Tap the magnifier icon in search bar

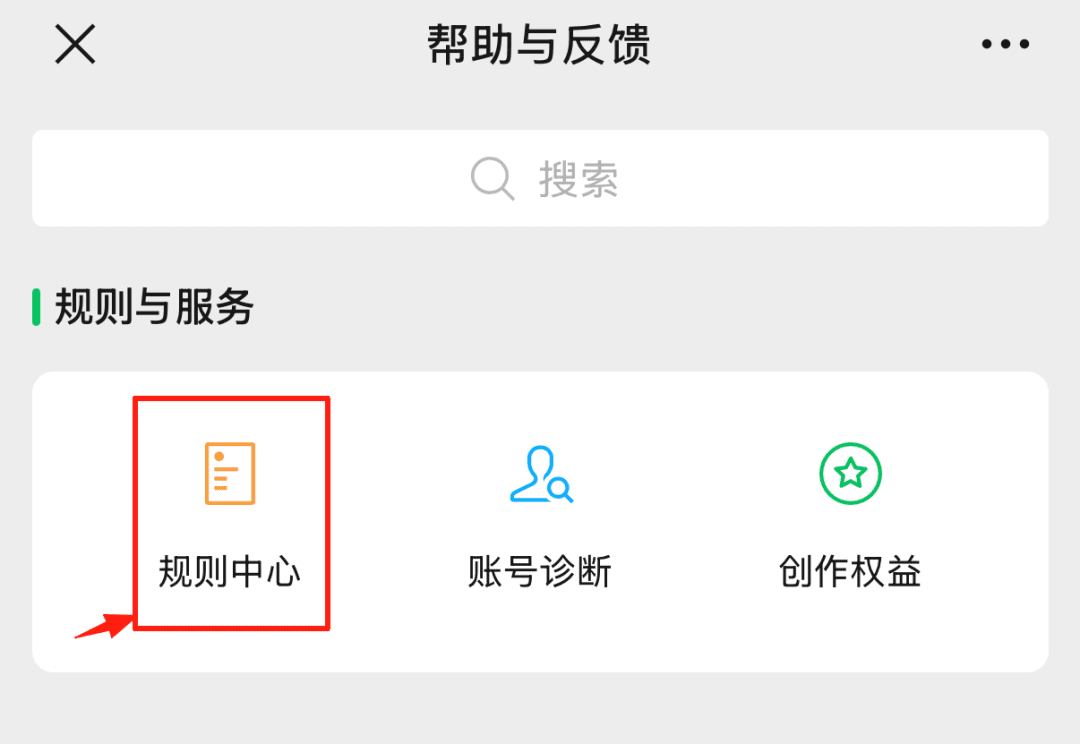pos(492,178)
